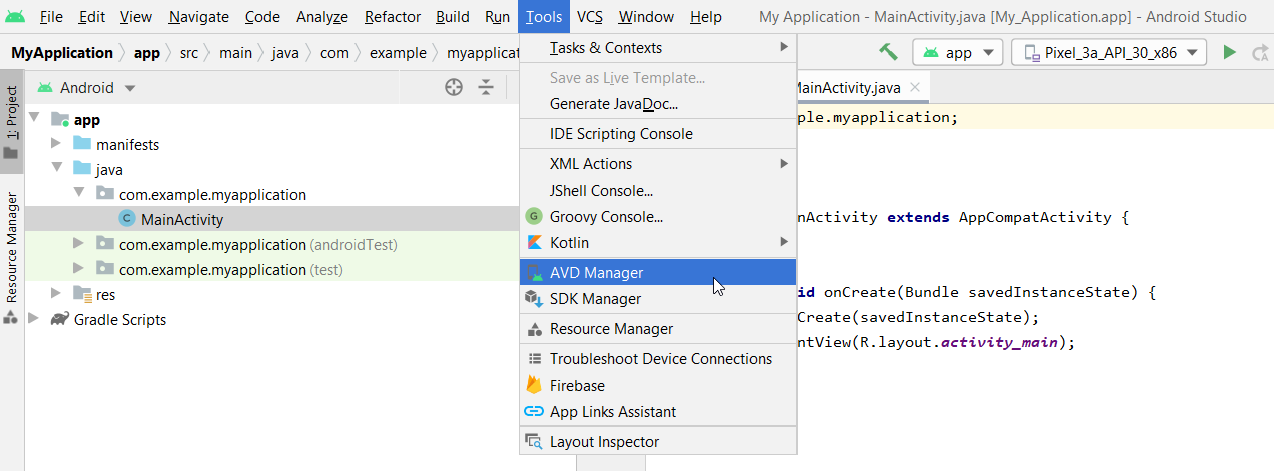Click the com breadcrumb
The height and width of the screenshot is (471, 1274).
point(334,53)
